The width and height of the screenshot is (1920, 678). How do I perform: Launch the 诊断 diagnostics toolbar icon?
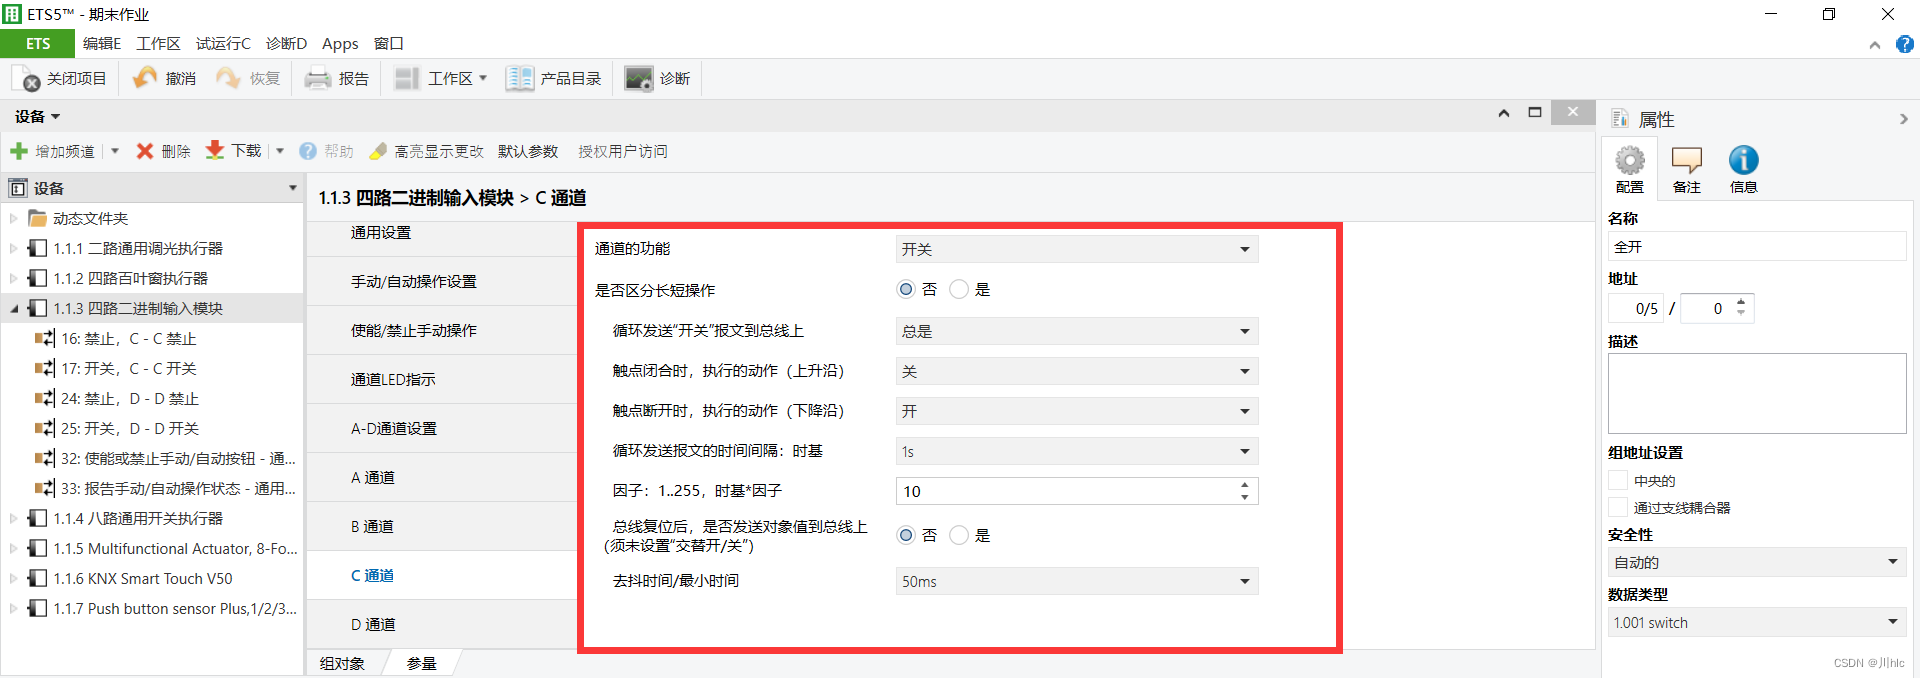coord(638,78)
